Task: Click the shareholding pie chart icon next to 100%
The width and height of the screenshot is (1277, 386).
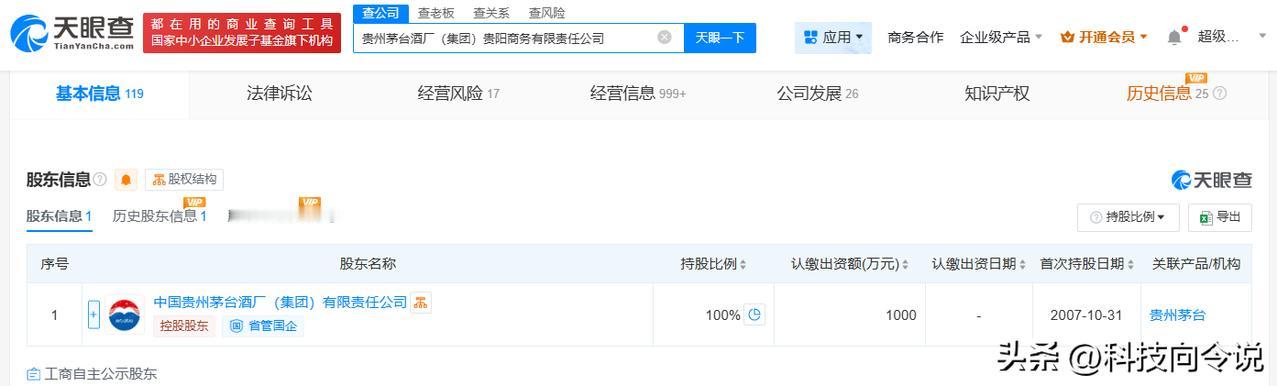Action: tap(755, 315)
